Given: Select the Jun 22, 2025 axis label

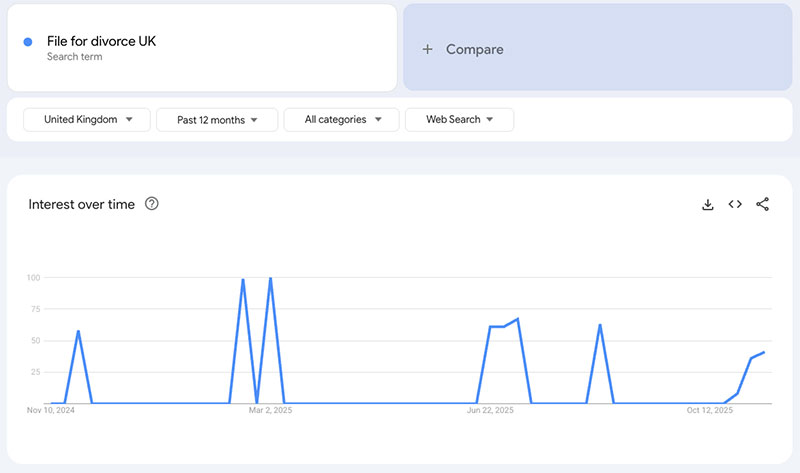Looking at the screenshot, I should pos(490,410).
